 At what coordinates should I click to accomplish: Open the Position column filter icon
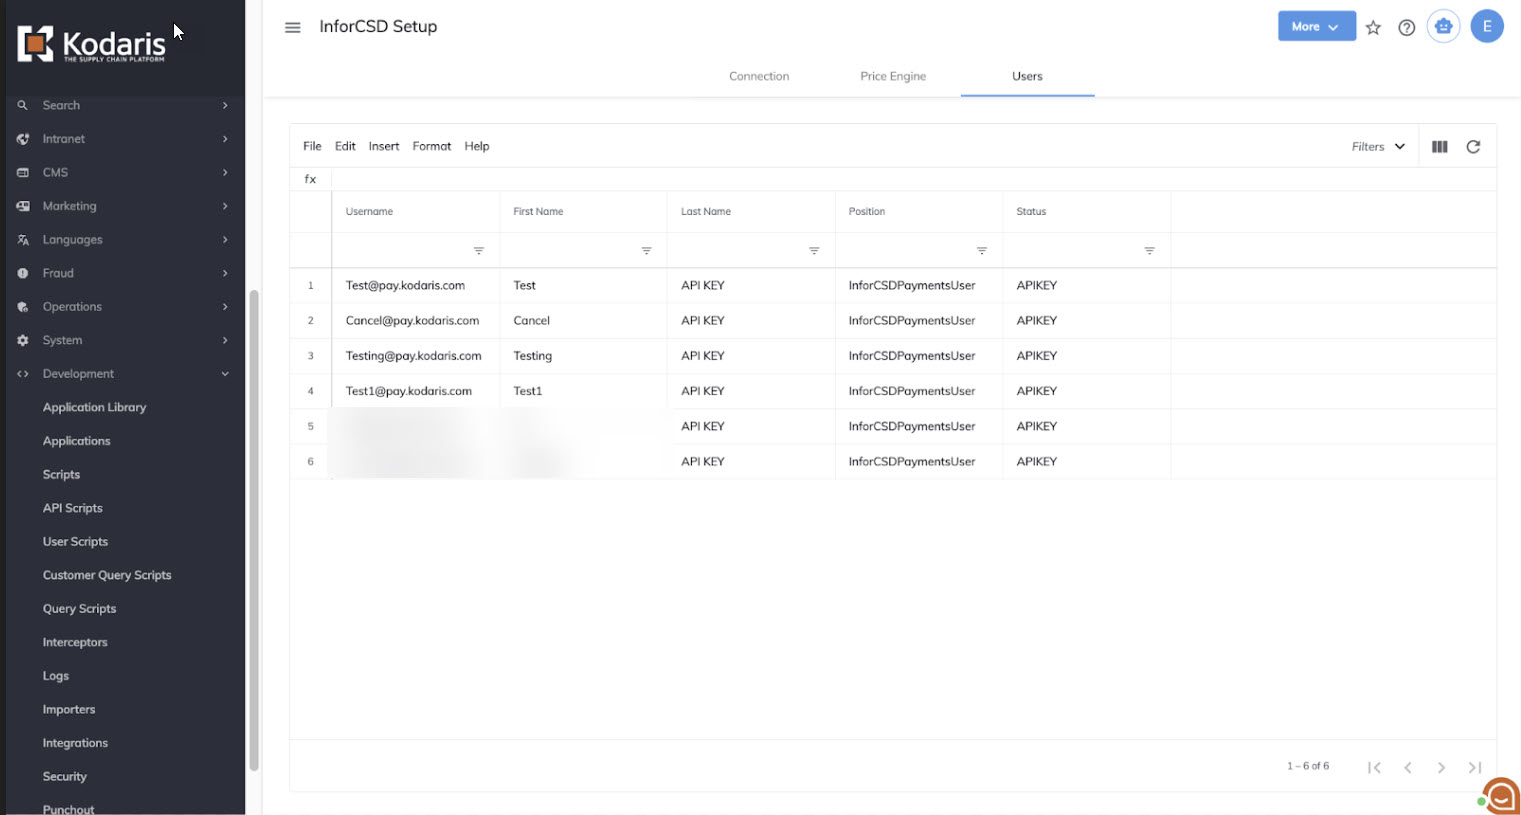tap(982, 251)
